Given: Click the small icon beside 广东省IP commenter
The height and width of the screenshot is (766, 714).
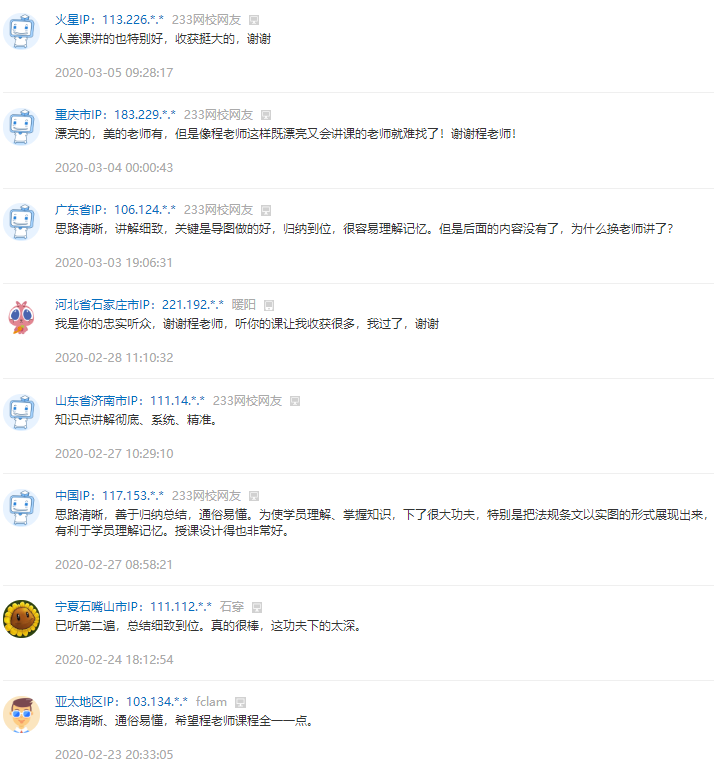Looking at the screenshot, I should pos(266,210).
